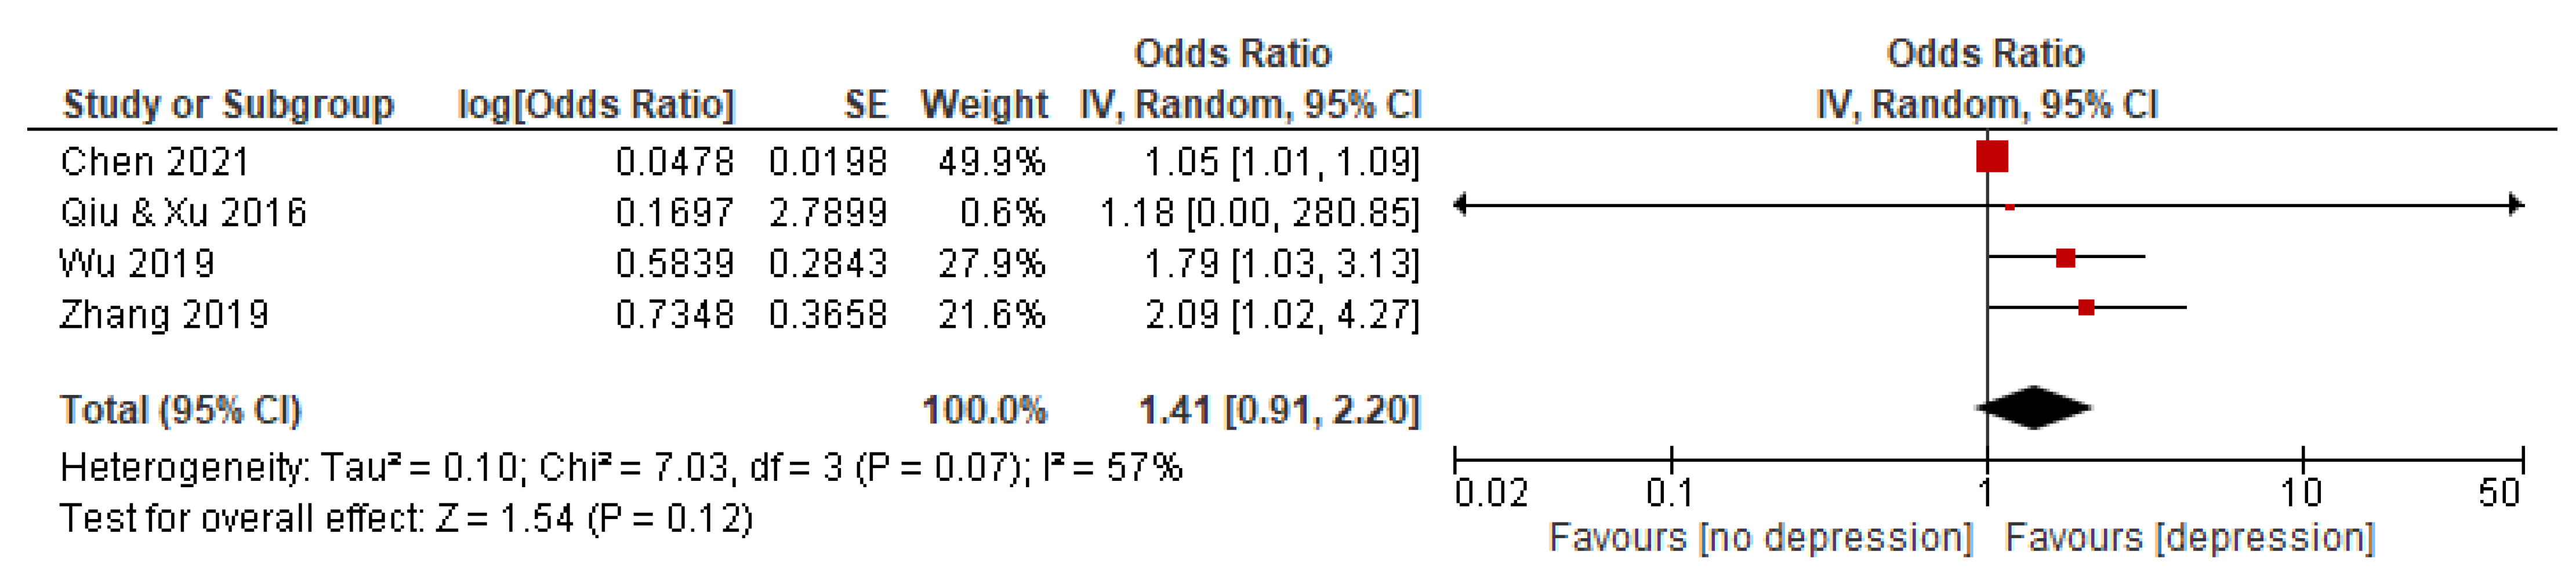Viewport: 2576px width, 580px height.
Task: Click the red square marker for Wu 2019
Action: pos(2065,258)
